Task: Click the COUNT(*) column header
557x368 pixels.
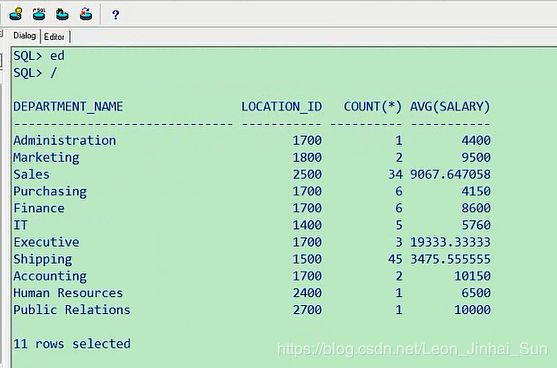Action: (373, 107)
